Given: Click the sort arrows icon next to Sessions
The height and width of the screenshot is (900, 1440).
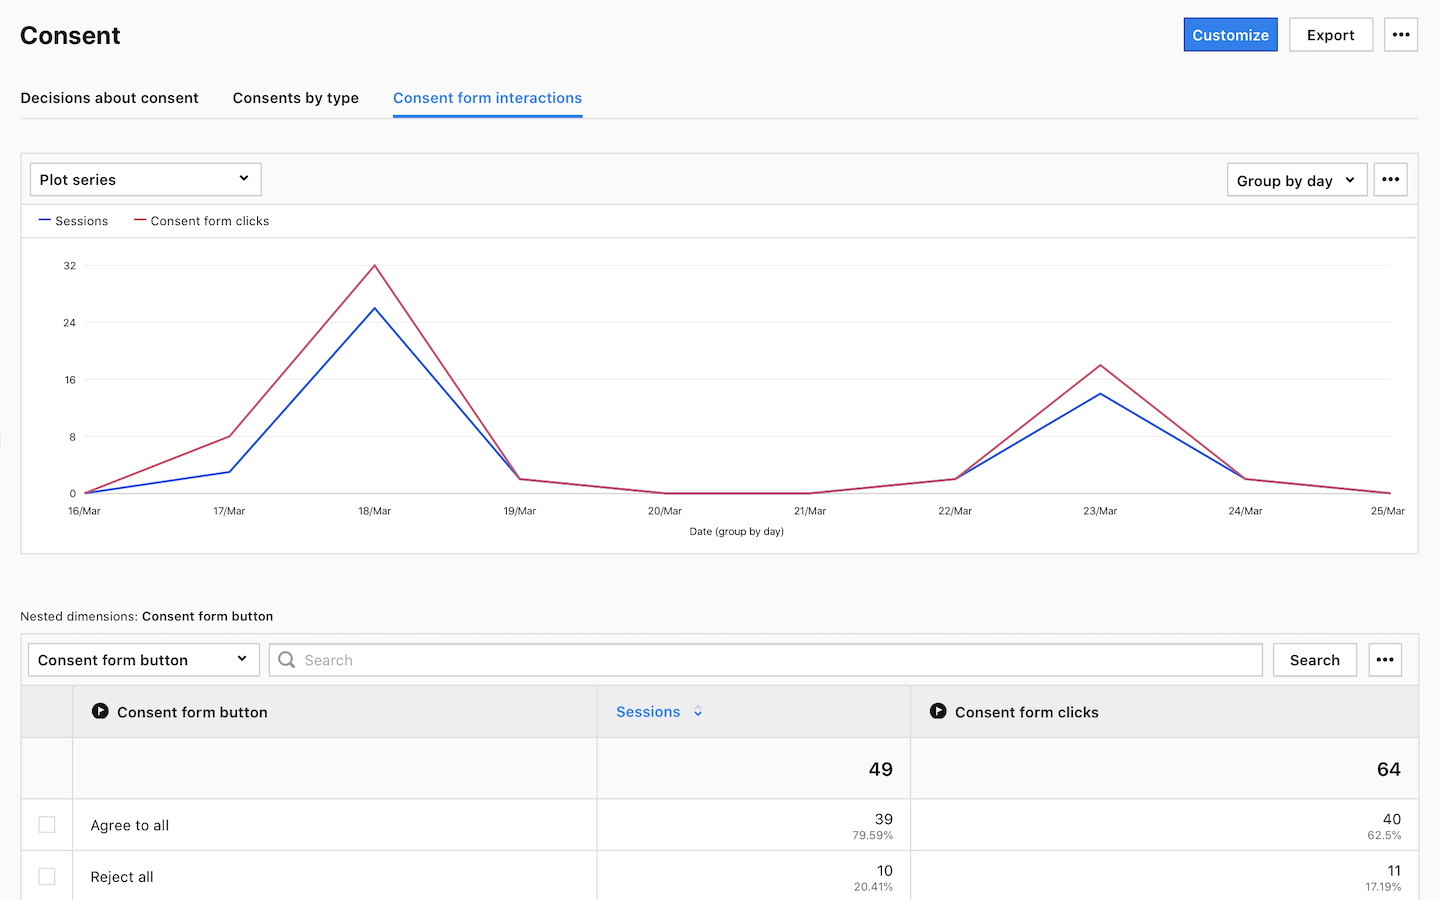Looking at the screenshot, I should point(698,712).
